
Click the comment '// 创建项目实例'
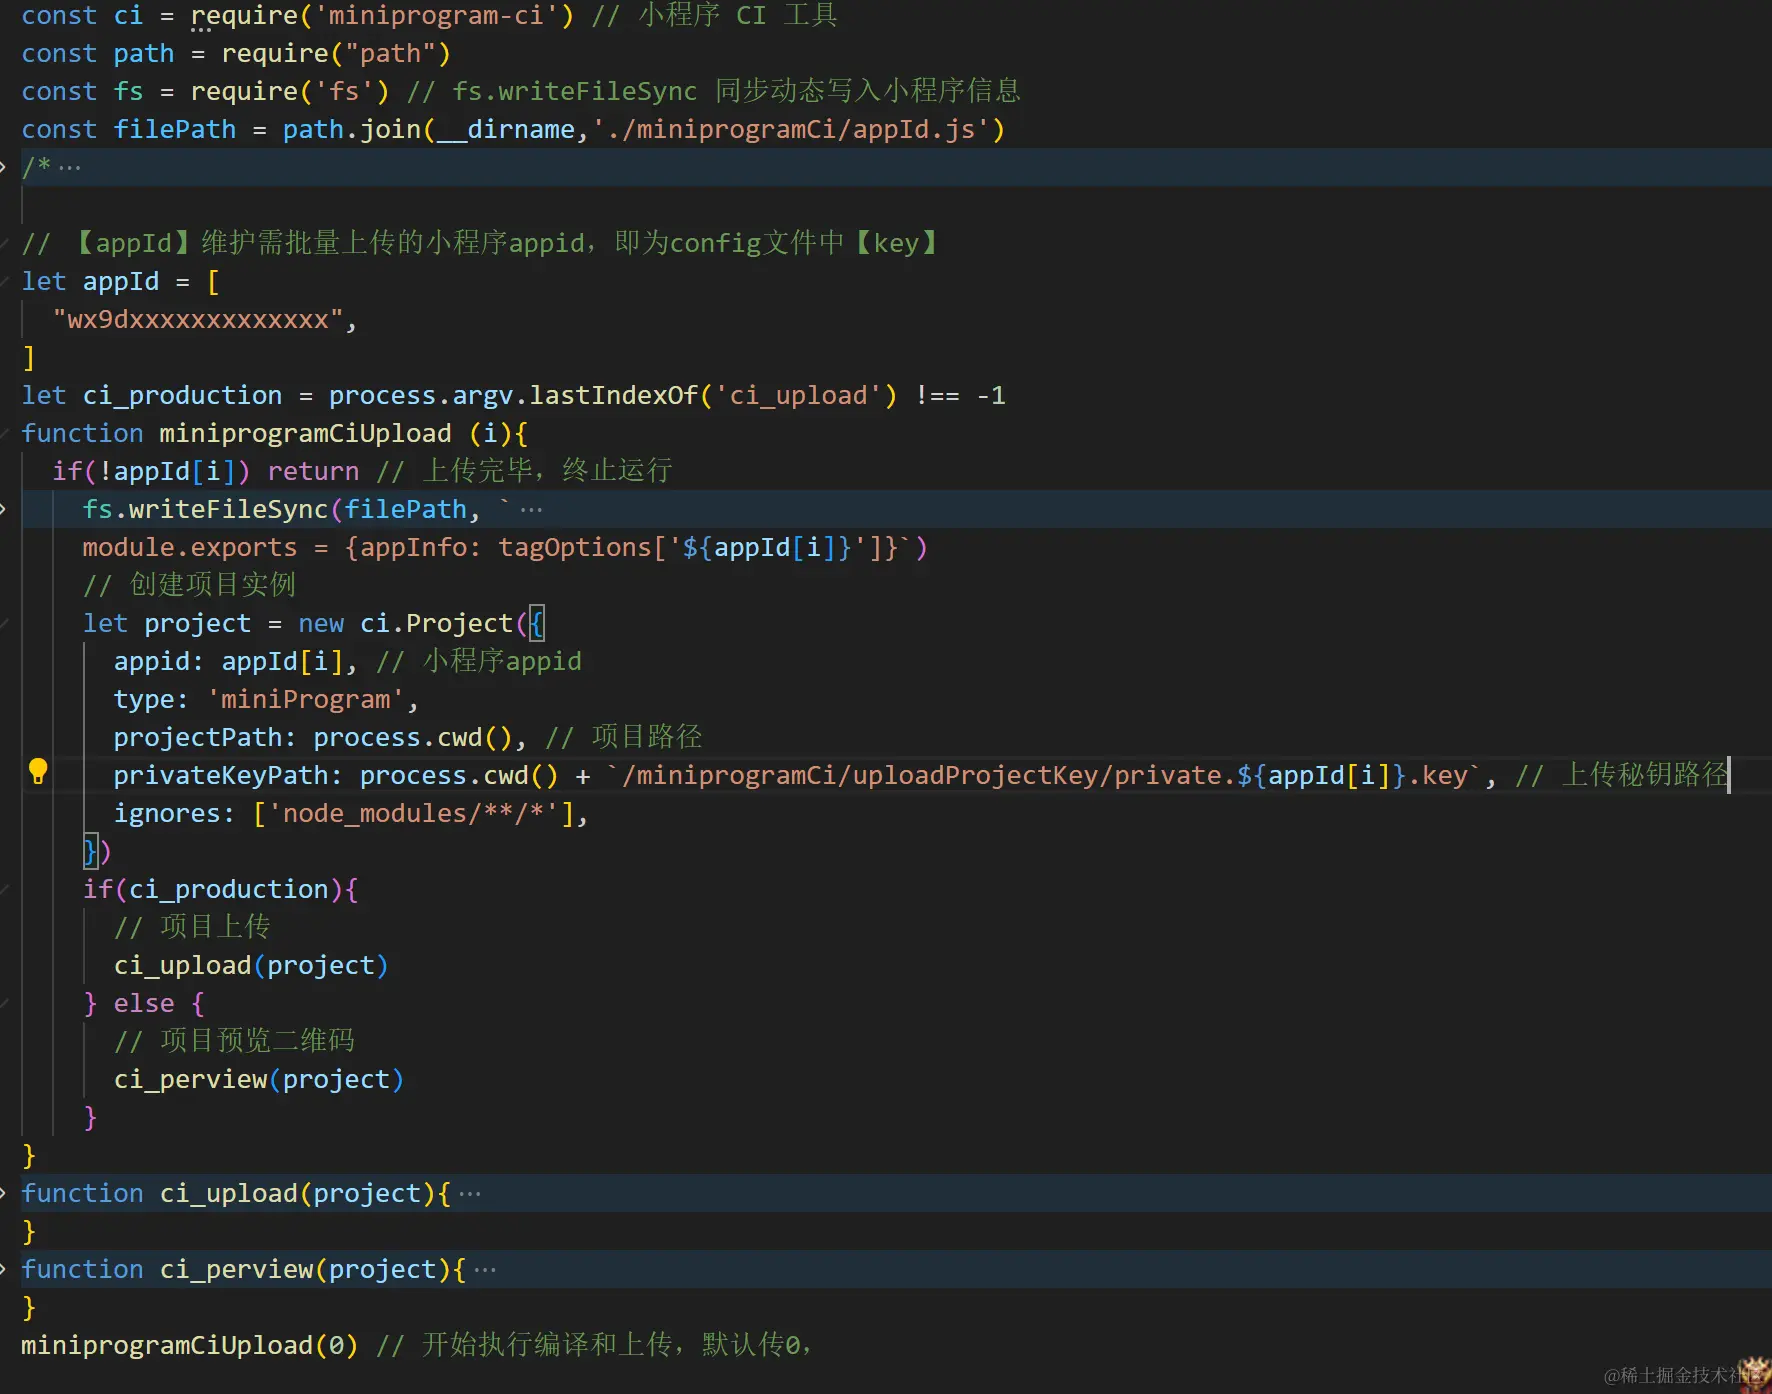click(x=190, y=585)
